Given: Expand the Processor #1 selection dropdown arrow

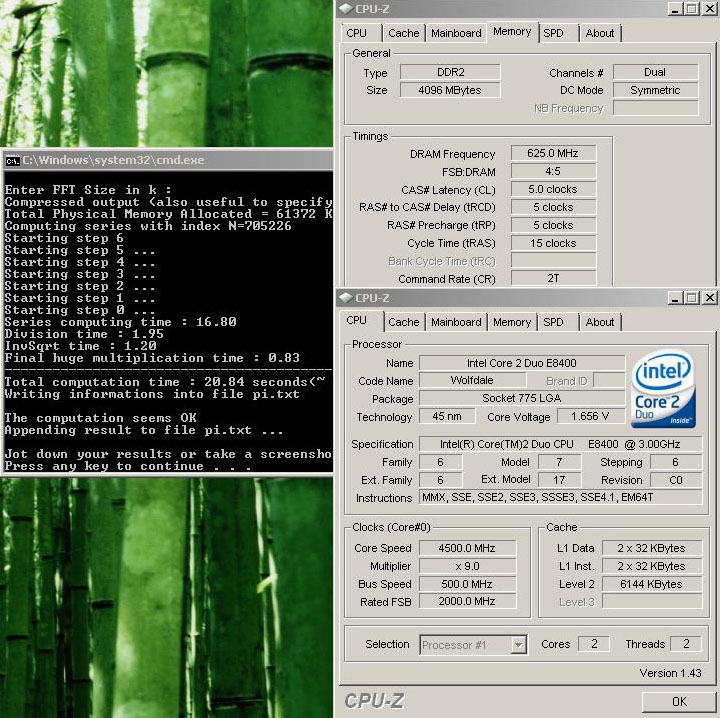Looking at the screenshot, I should [x=519, y=645].
